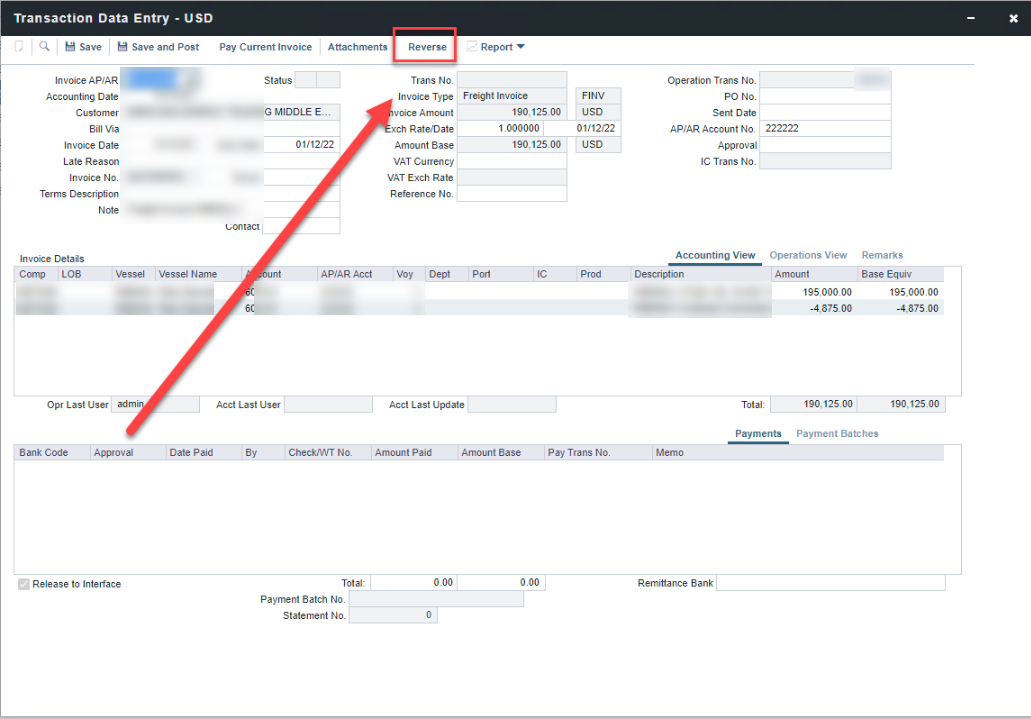Screen dimensions: 1031x719
Task: Toggle the Release to Interface checkbox
Action: (x=24, y=584)
